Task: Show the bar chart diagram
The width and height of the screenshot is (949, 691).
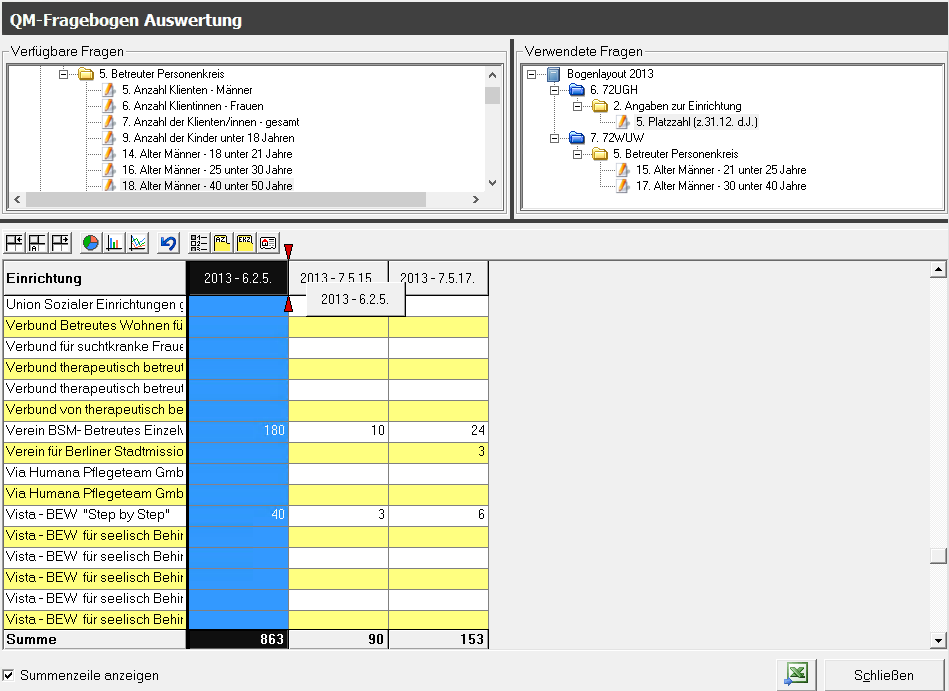Action: click(114, 243)
